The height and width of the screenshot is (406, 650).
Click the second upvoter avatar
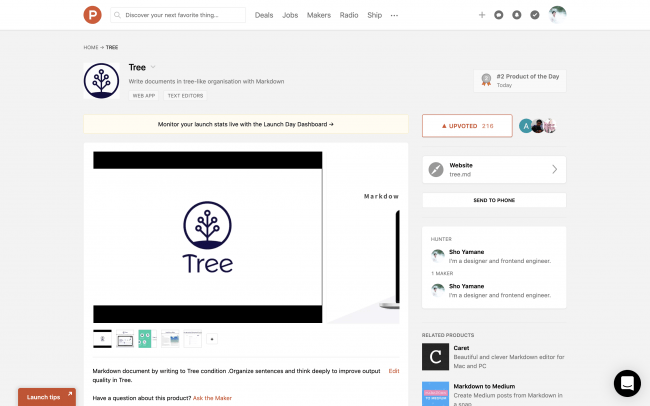[x=538, y=126]
